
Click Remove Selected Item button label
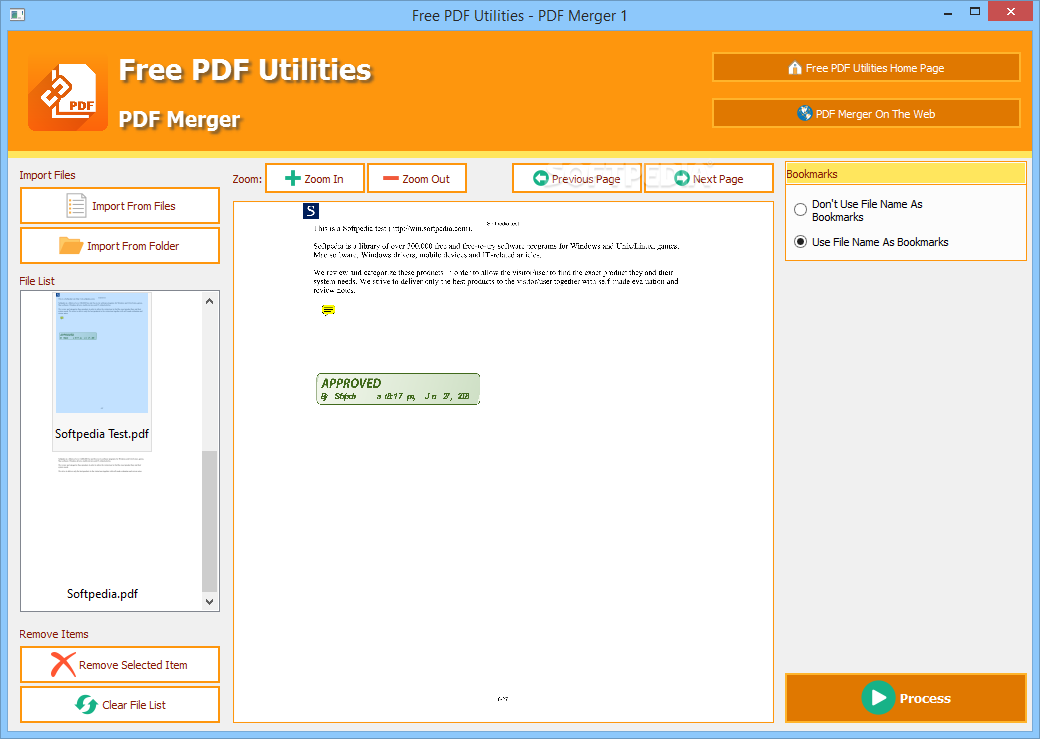(133, 665)
